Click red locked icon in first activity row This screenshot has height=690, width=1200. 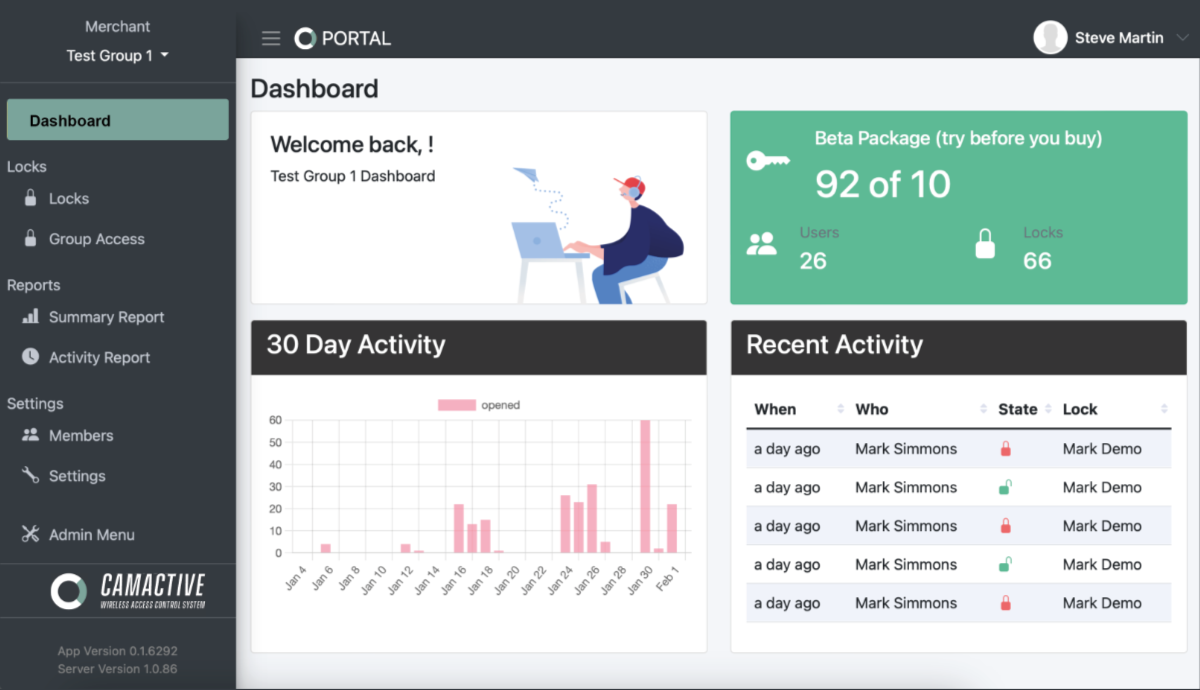coord(1005,449)
